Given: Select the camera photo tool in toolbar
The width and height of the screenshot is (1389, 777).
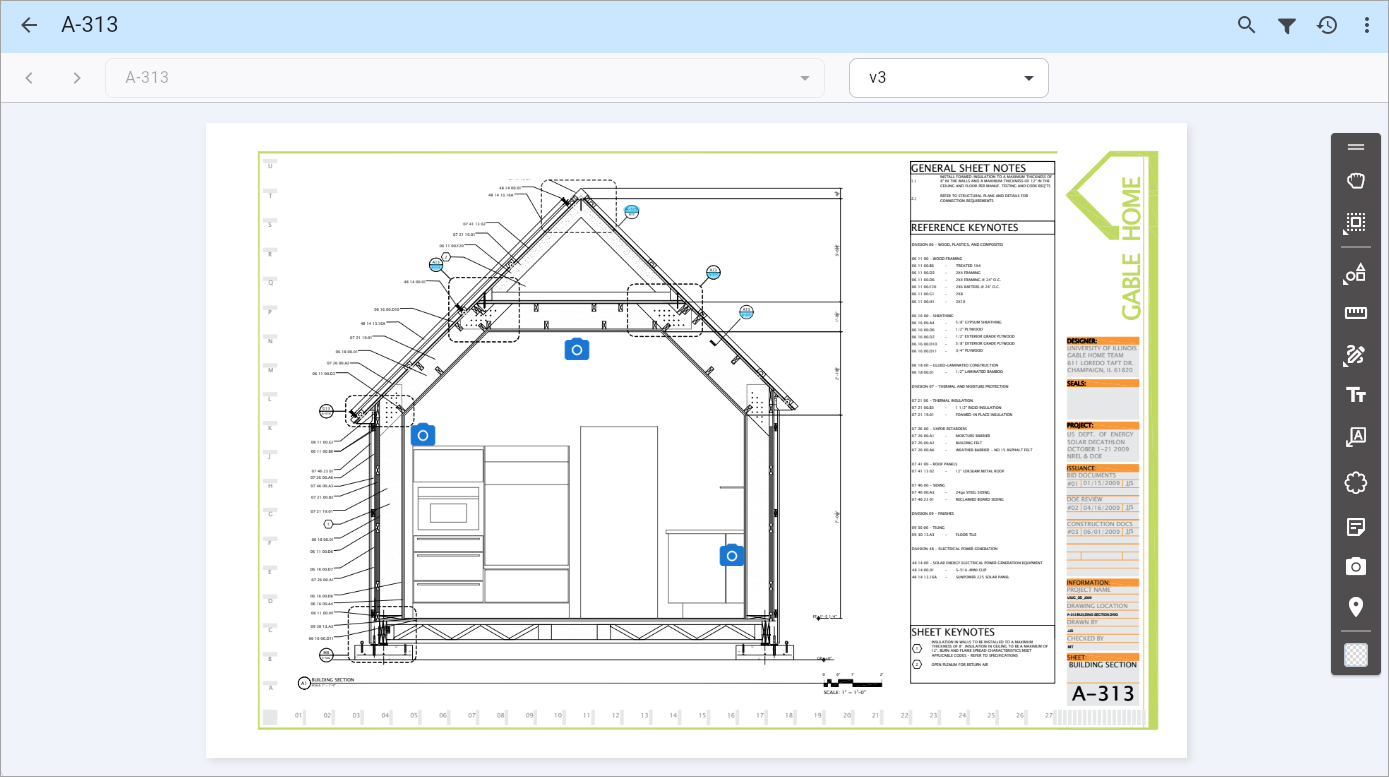Looking at the screenshot, I should pyautogui.click(x=1356, y=567).
